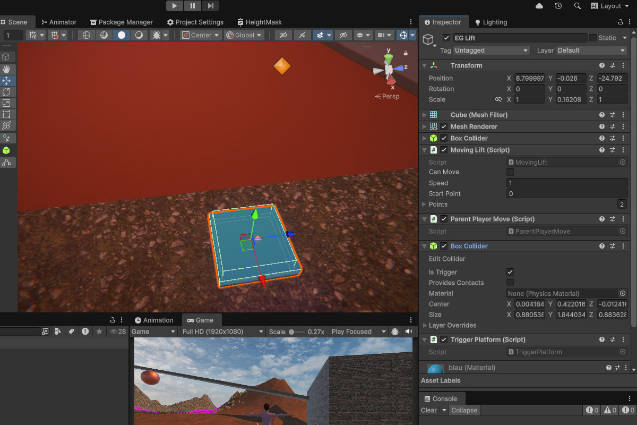Click the Pause button

tap(192, 6)
